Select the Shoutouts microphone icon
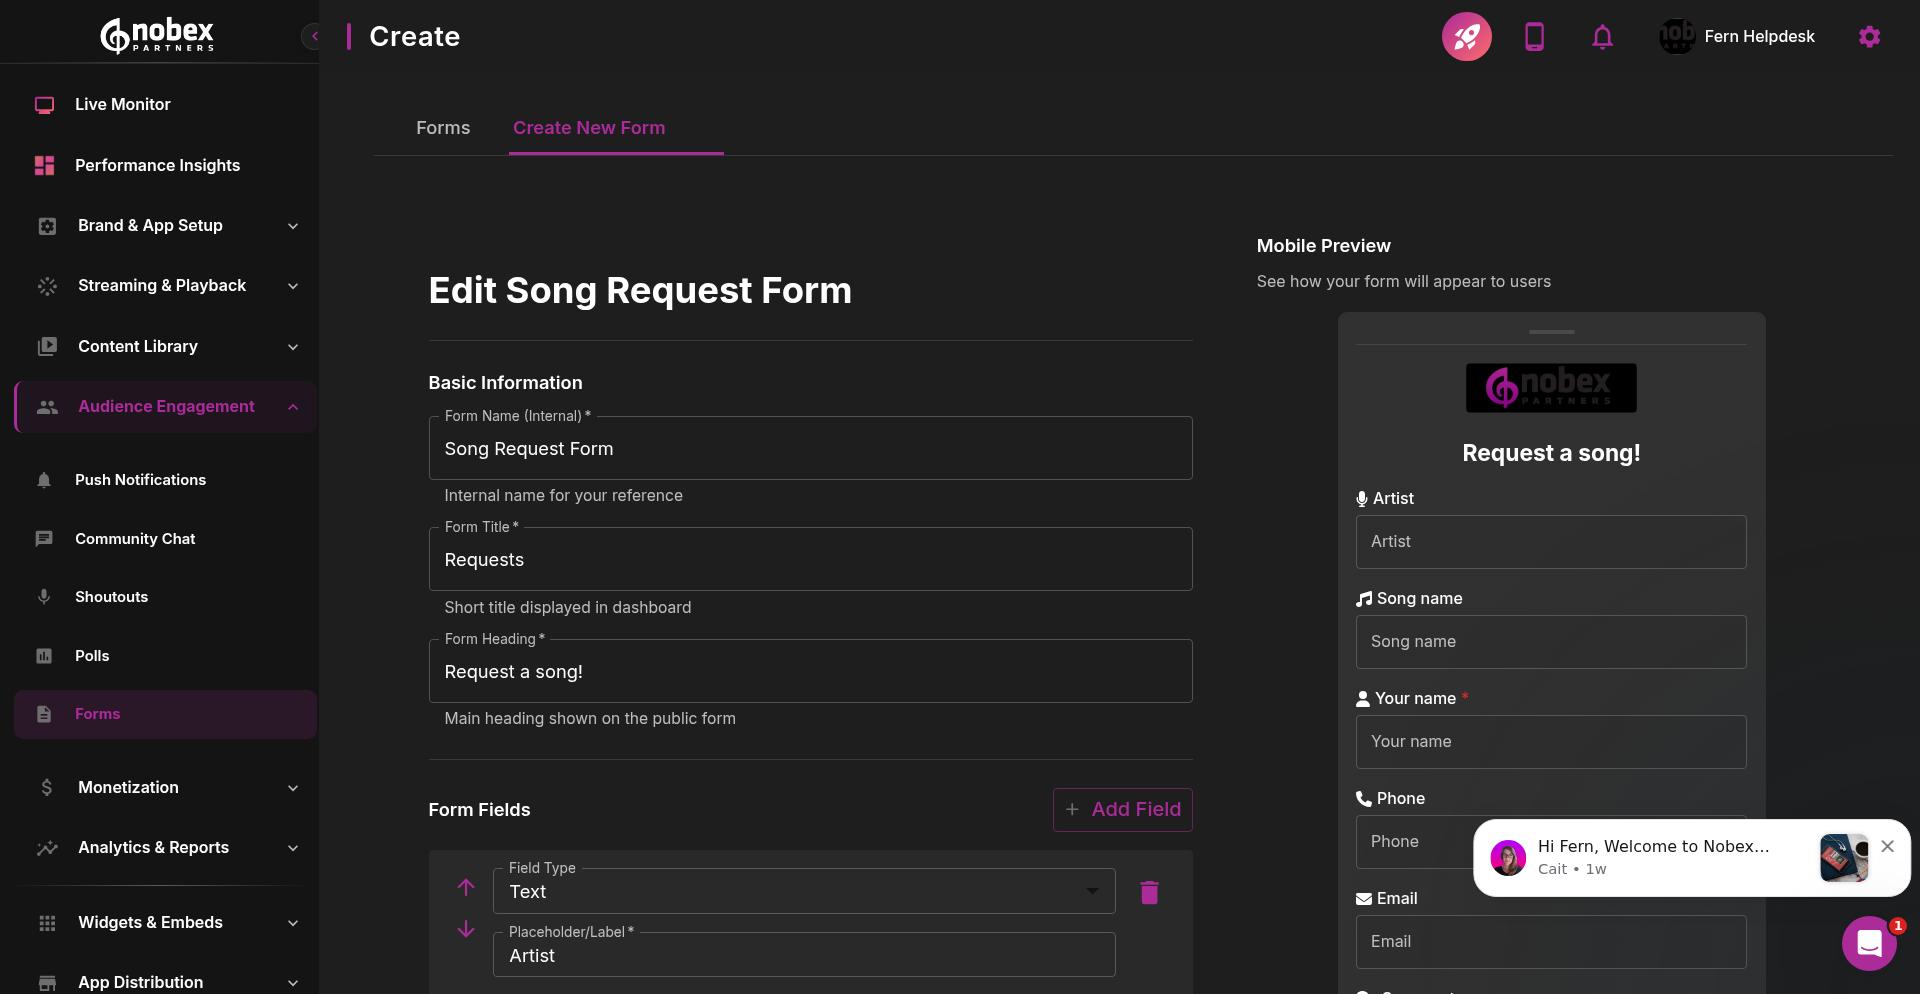This screenshot has height=994, width=1920. click(x=44, y=596)
